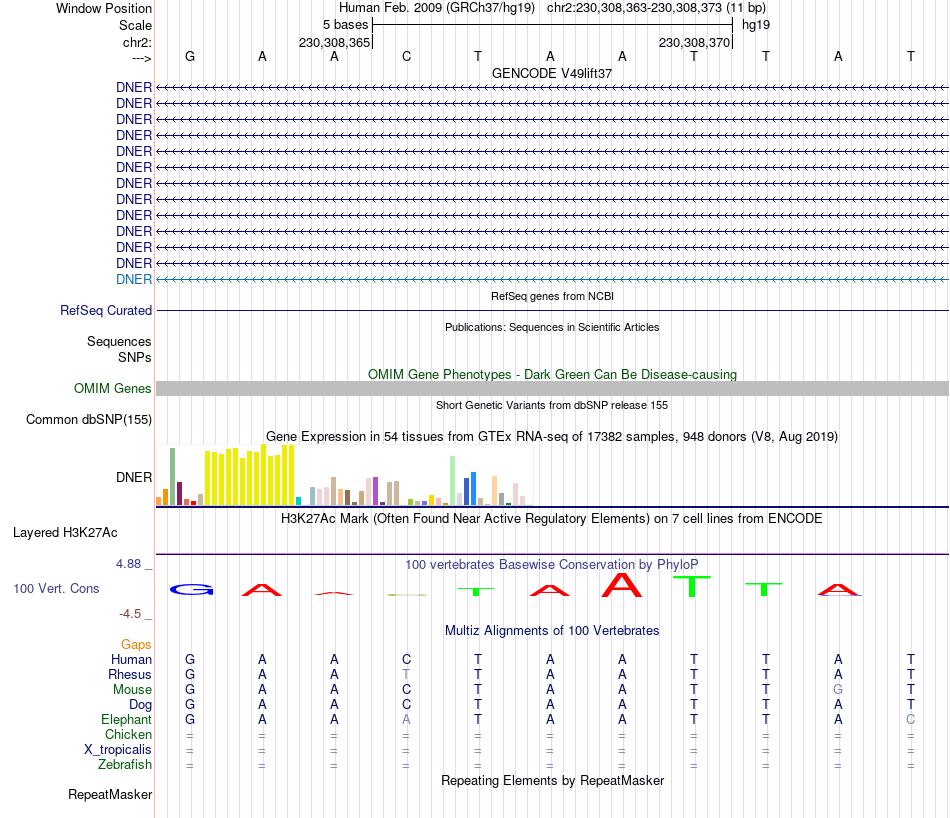Click the -4.5 PhyloP lower scale value
The image size is (950, 818).
tap(130, 614)
